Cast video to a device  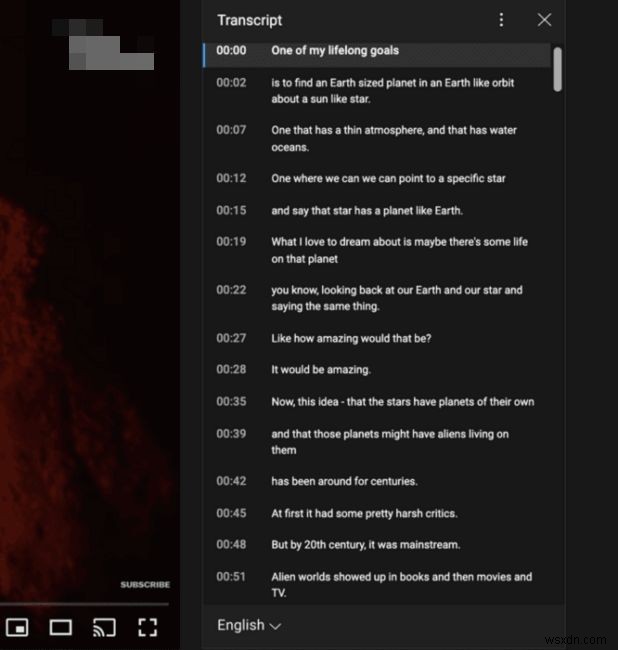[104, 627]
